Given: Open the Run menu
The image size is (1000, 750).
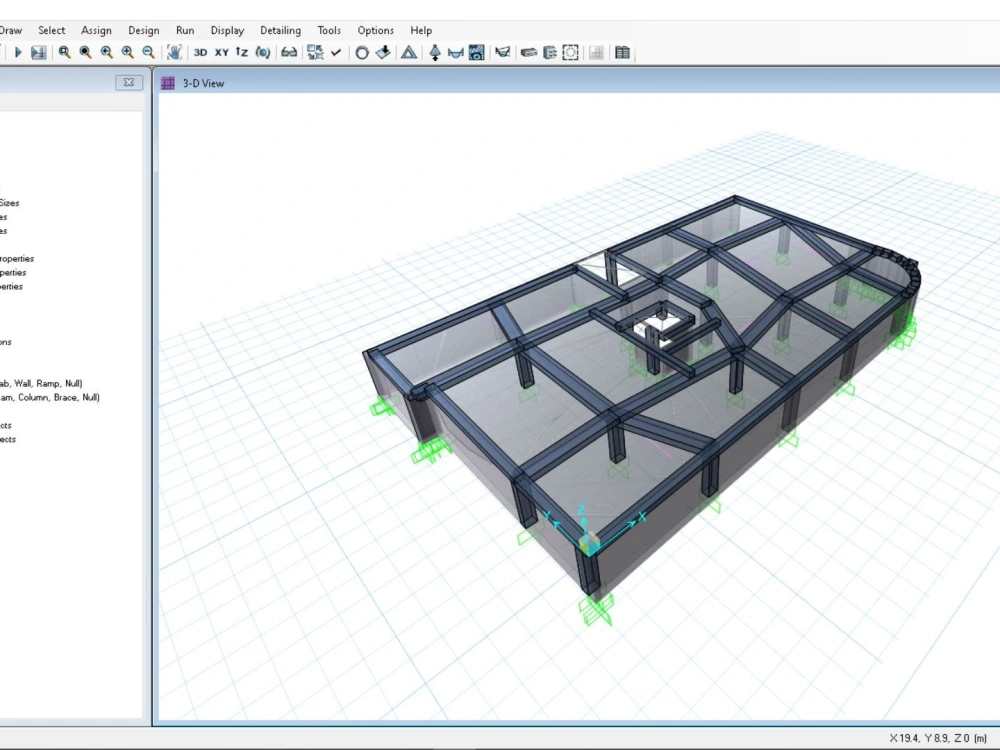Looking at the screenshot, I should pos(185,30).
